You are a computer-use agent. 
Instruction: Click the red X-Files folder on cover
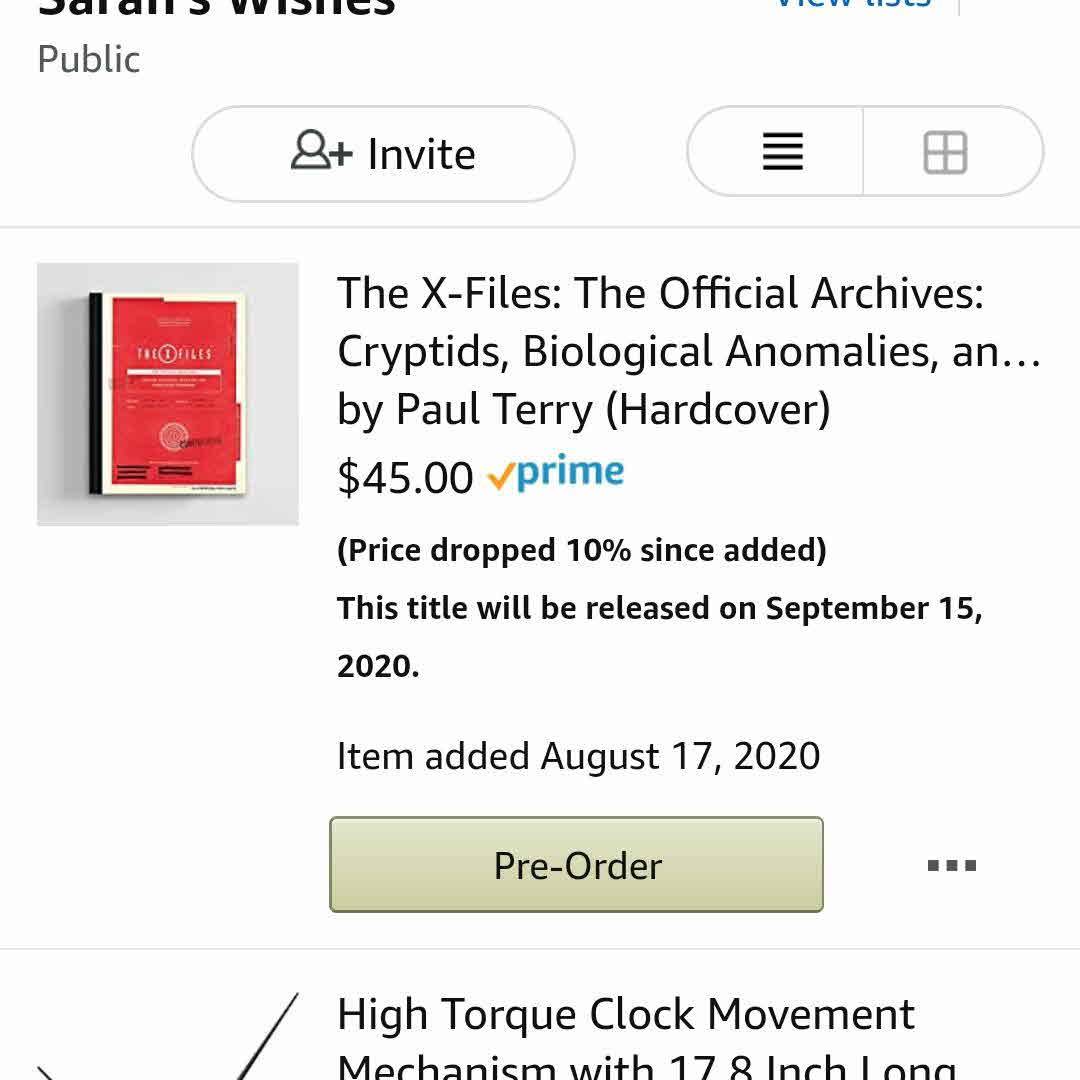pyautogui.click(x=175, y=390)
